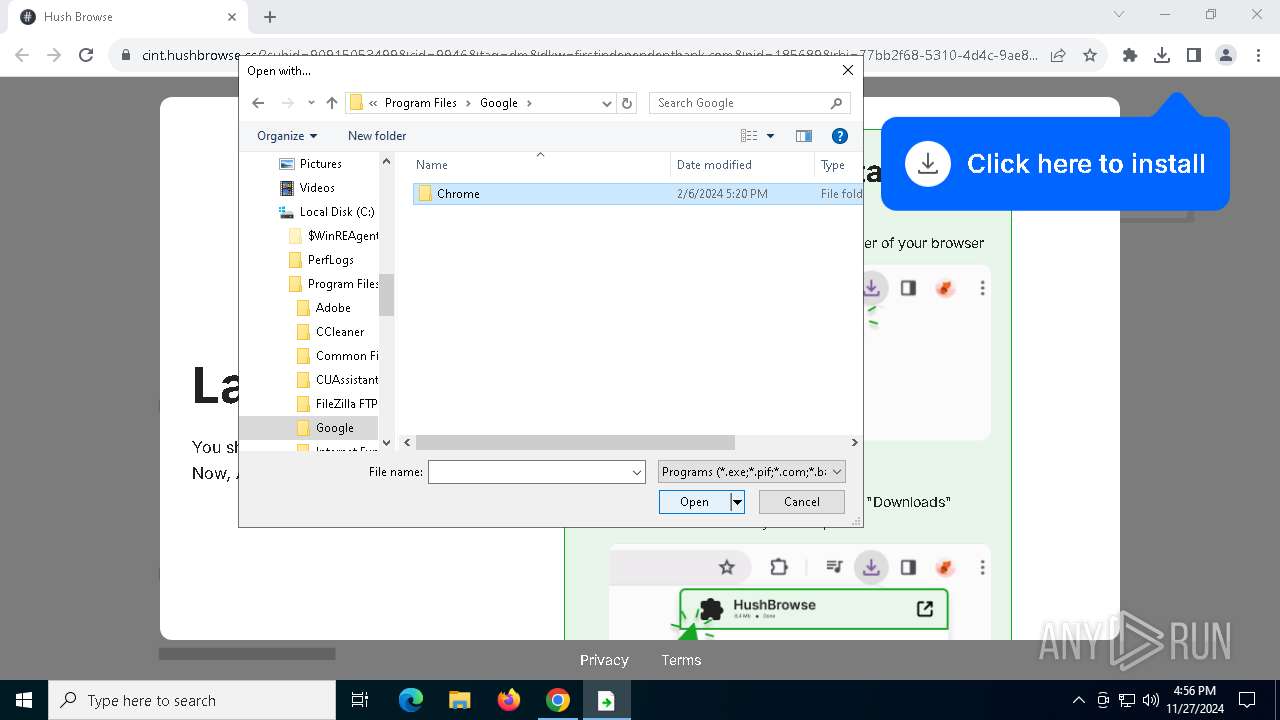Open the Terms link
Image resolution: width=1280 pixels, height=720 pixels.
(x=681, y=660)
